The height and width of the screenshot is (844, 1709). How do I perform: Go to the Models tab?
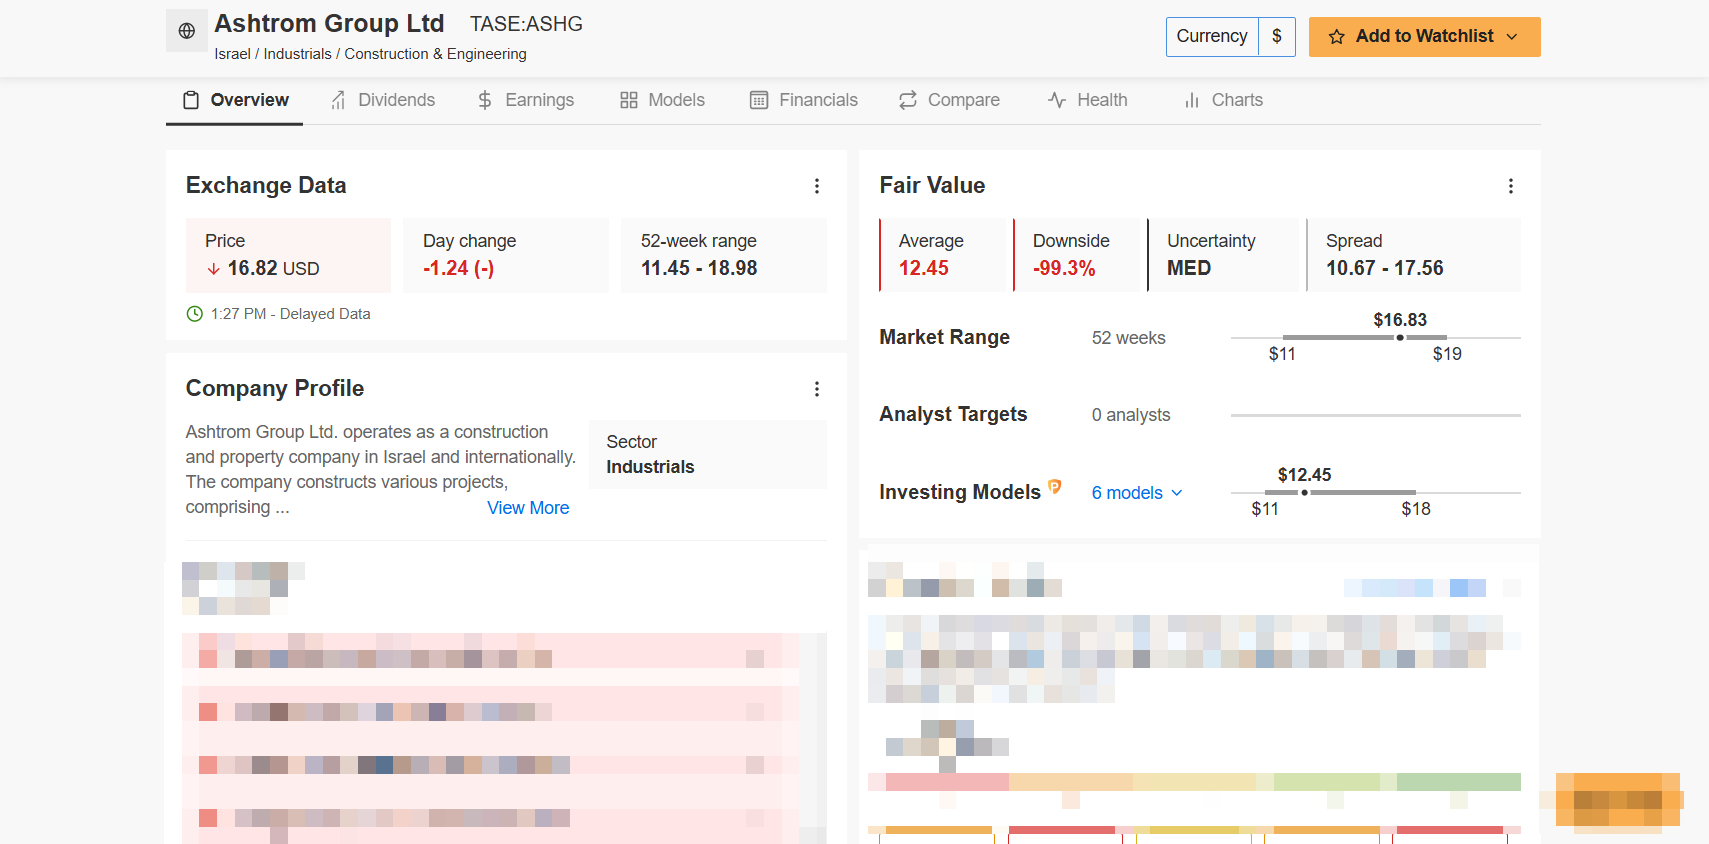[662, 100]
